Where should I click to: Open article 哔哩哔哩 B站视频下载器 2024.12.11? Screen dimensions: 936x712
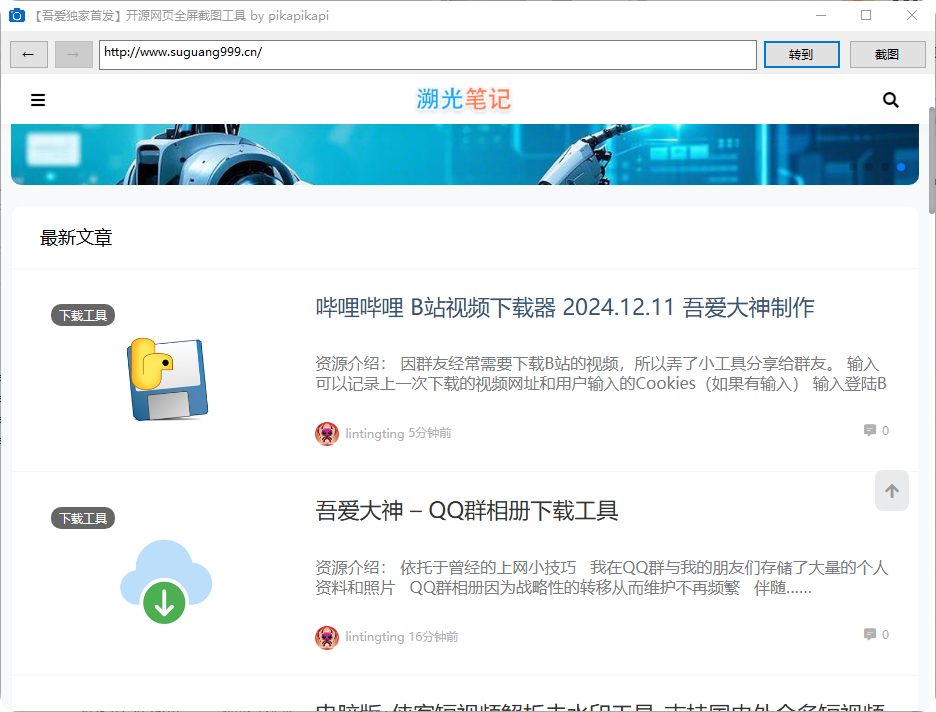pos(565,308)
